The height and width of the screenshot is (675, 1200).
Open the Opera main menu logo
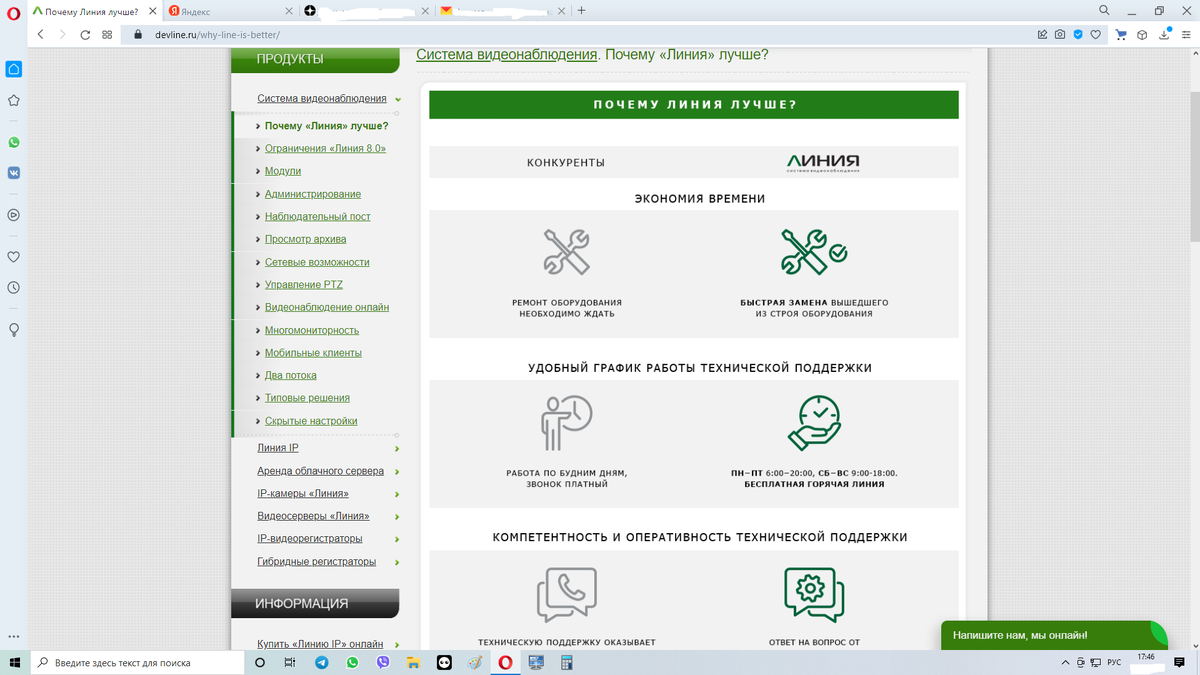(14, 11)
